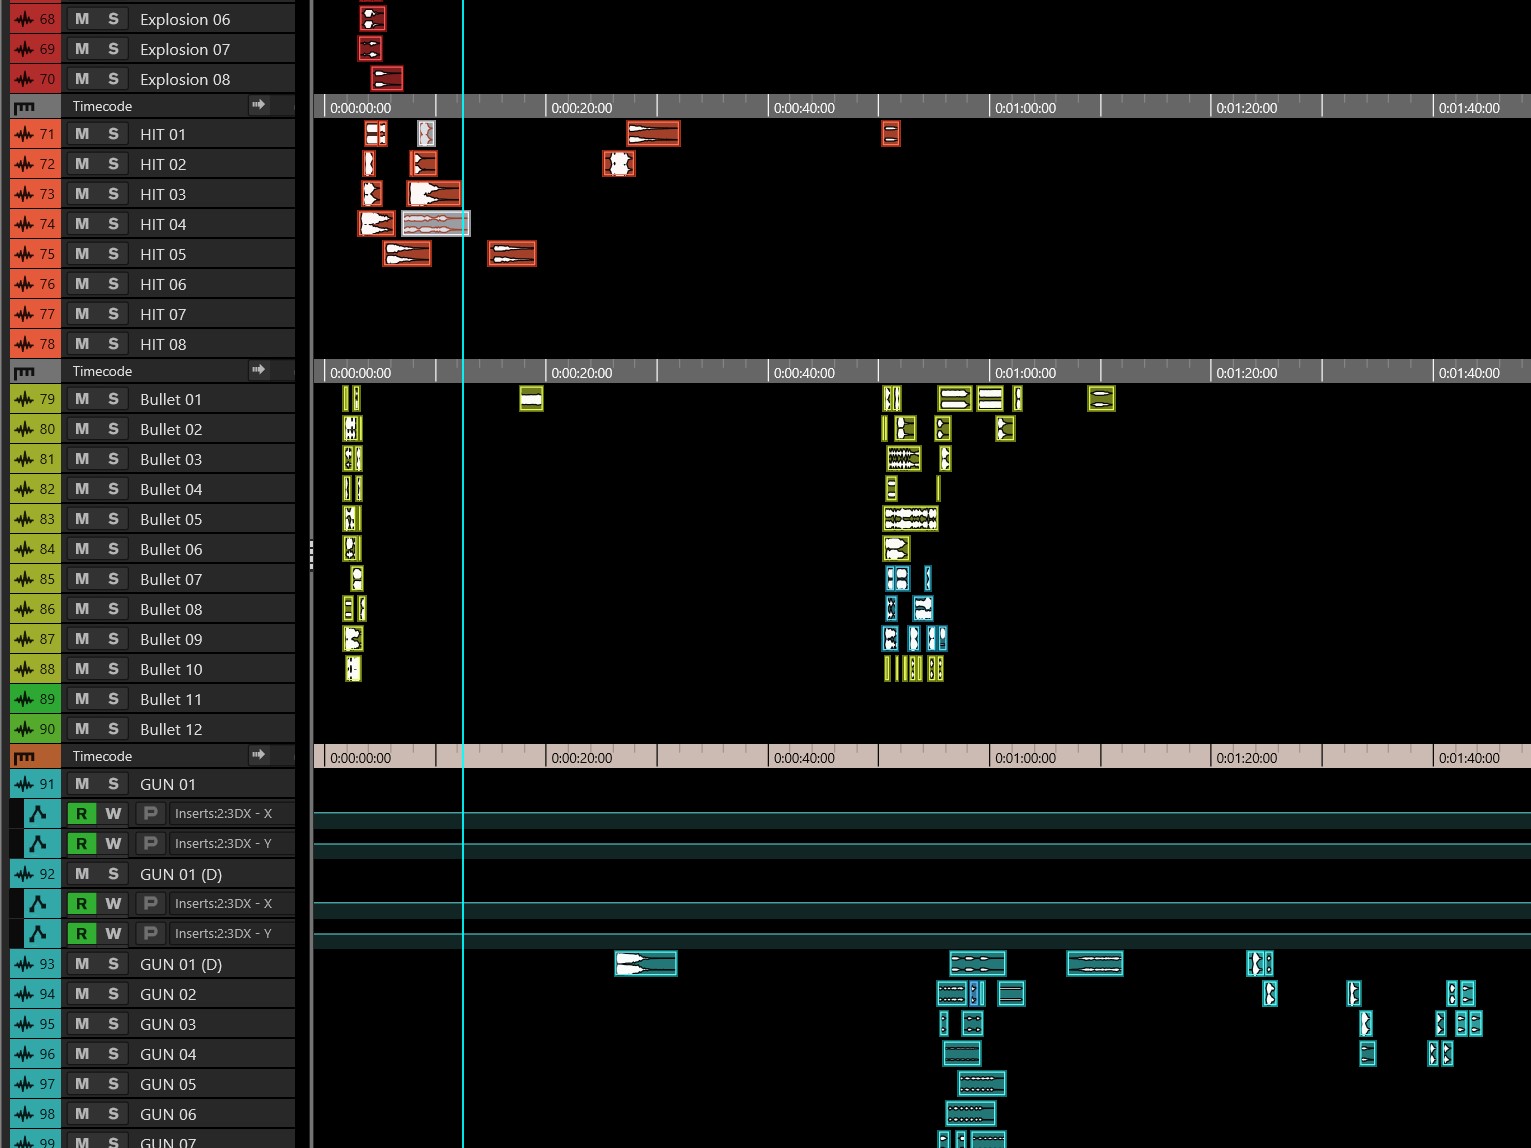Select the gray audio clip on HIT 04
Viewport: 1531px width, 1148px height.
click(x=435, y=224)
